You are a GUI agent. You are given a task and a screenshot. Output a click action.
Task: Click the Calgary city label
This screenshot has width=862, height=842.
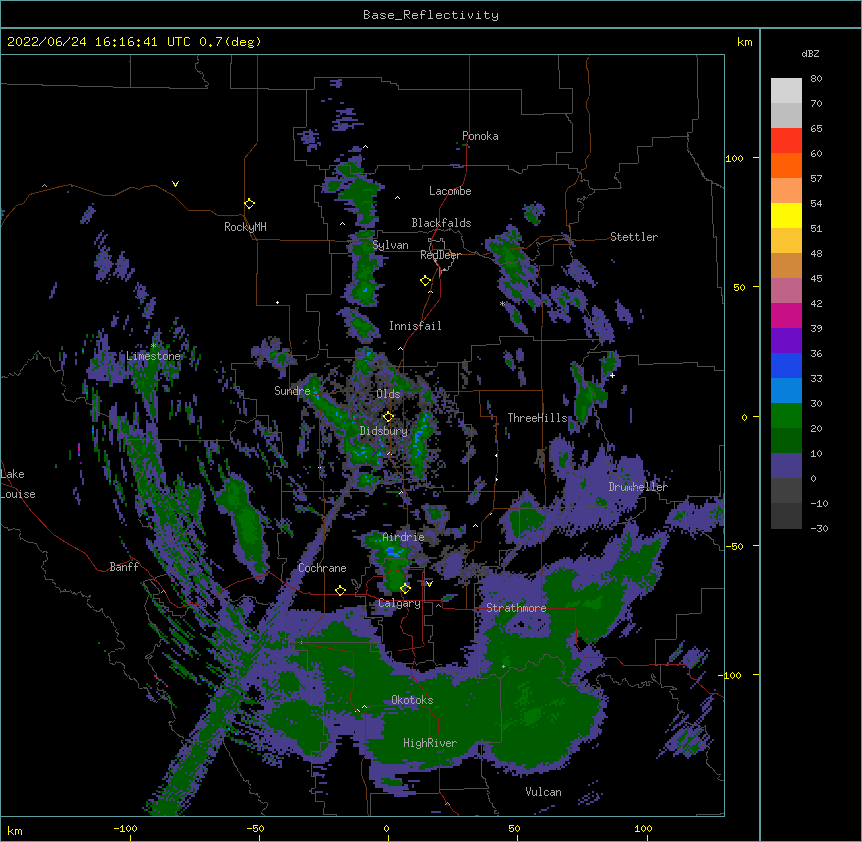pos(399,603)
